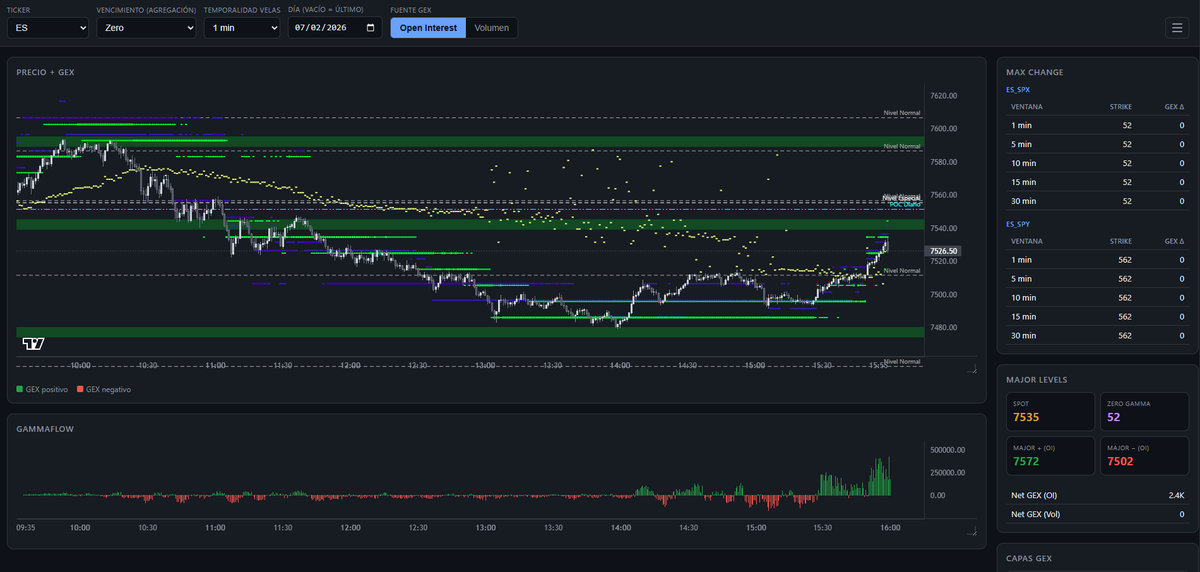1200x572 pixels.
Task: Click the 13:00 price chart time label
Action: (x=485, y=366)
